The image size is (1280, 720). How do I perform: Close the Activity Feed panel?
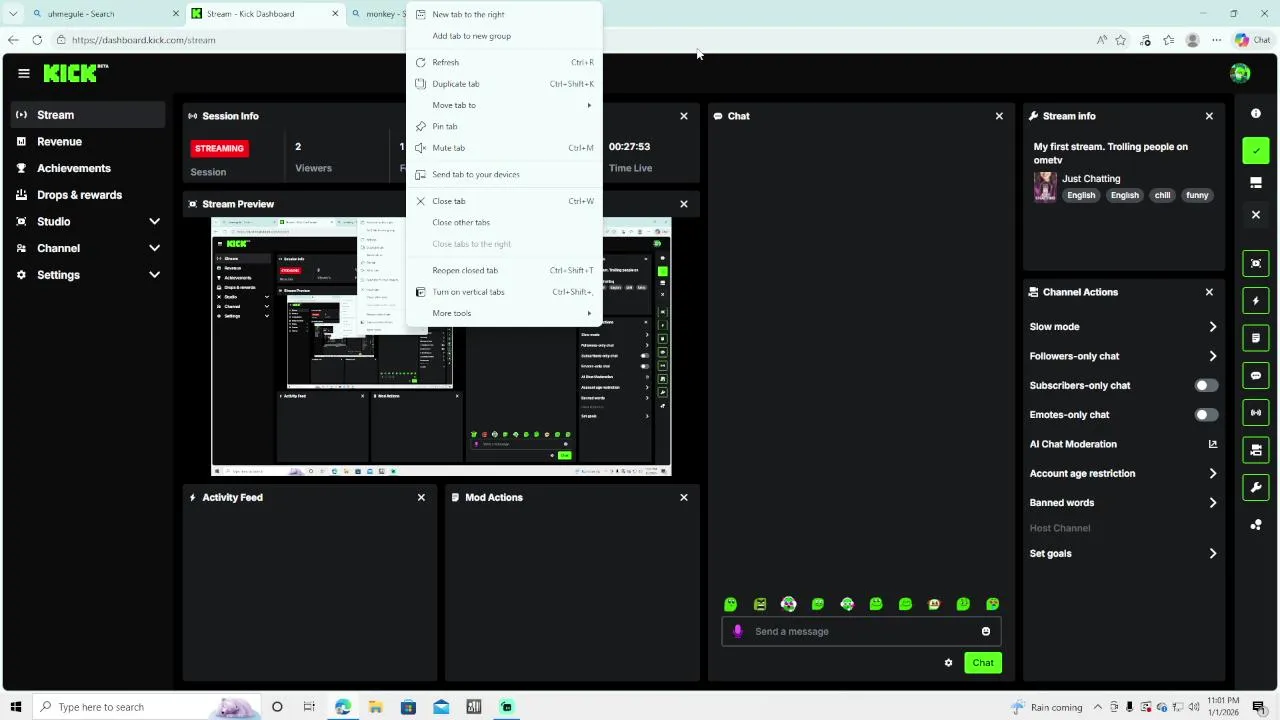421,497
